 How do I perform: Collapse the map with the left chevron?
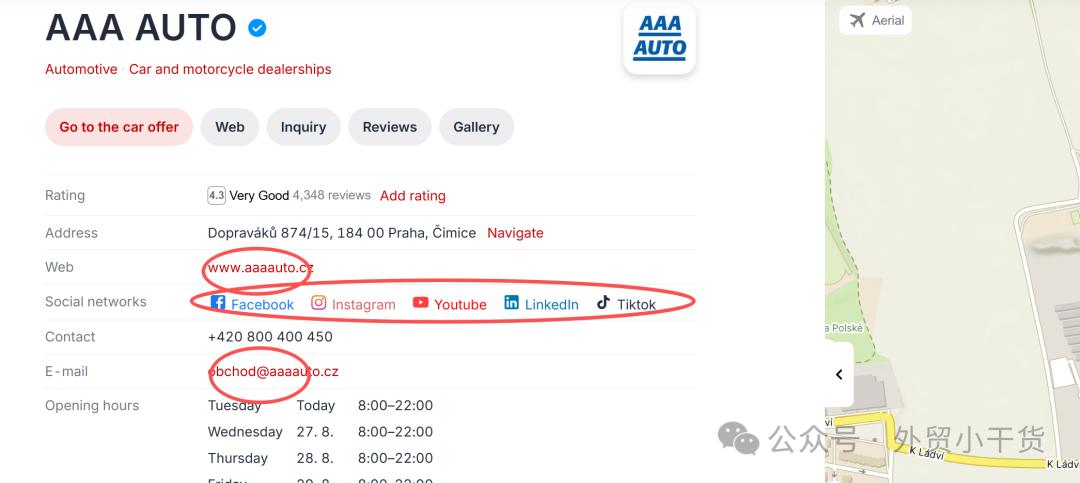click(839, 375)
